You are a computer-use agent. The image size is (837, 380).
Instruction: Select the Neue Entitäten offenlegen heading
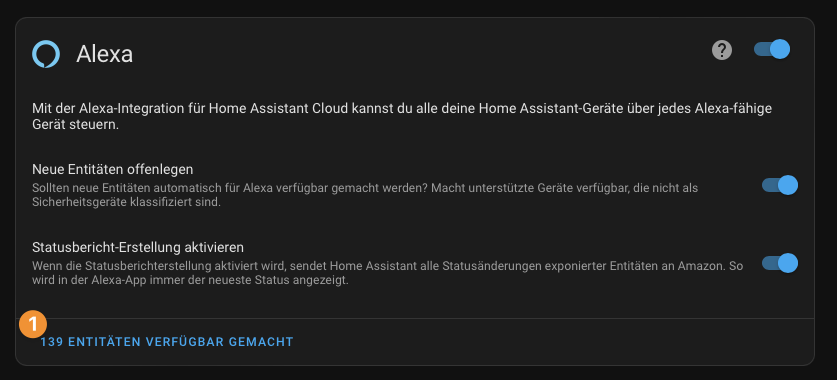tap(113, 169)
